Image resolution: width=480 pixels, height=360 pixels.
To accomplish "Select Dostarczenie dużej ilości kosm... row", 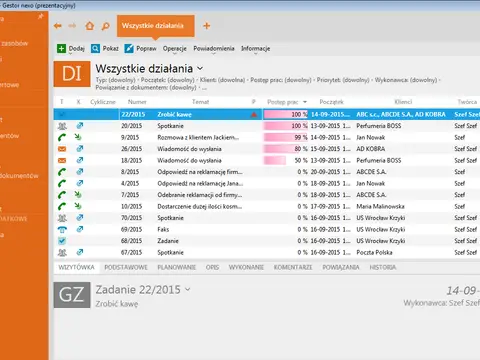I will (x=267, y=206).
